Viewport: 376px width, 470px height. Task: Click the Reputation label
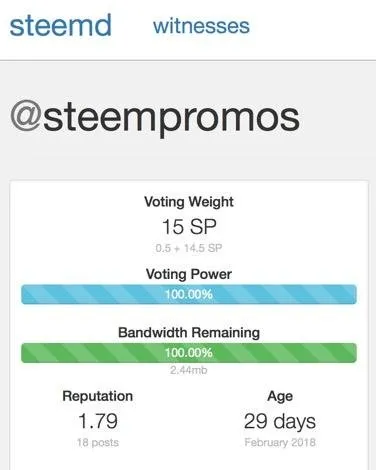coord(98,396)
